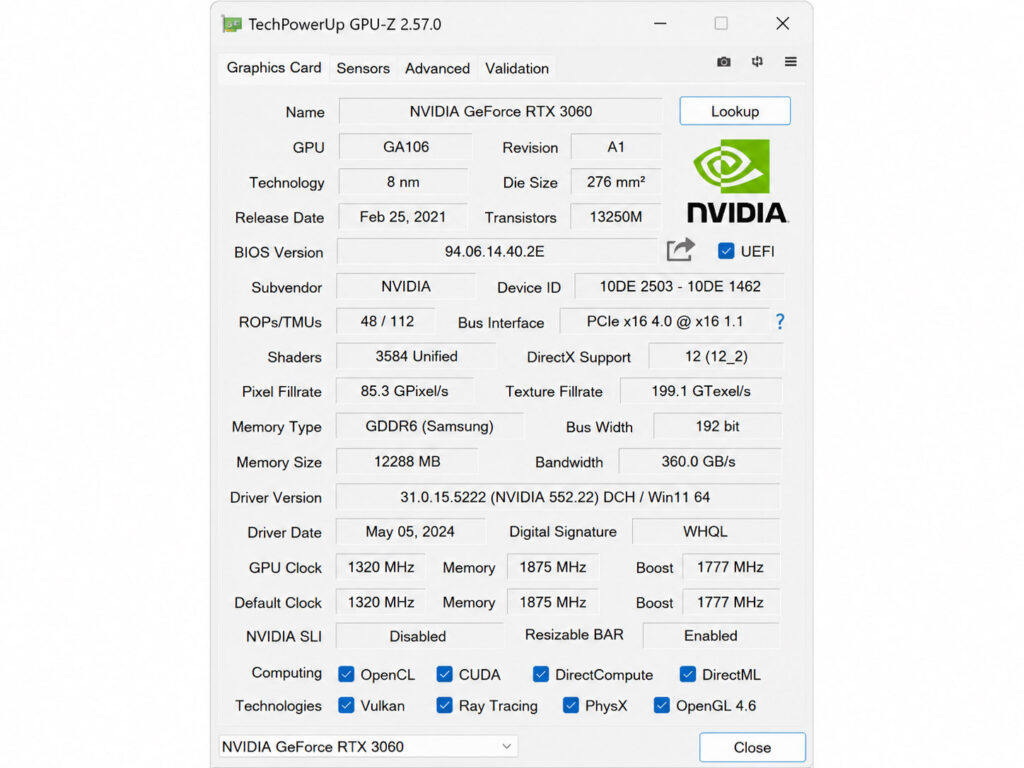Click the ROPs/TMUs field 48 / 112
This screenshot has width=1024, height=768.
click(387, 321)
